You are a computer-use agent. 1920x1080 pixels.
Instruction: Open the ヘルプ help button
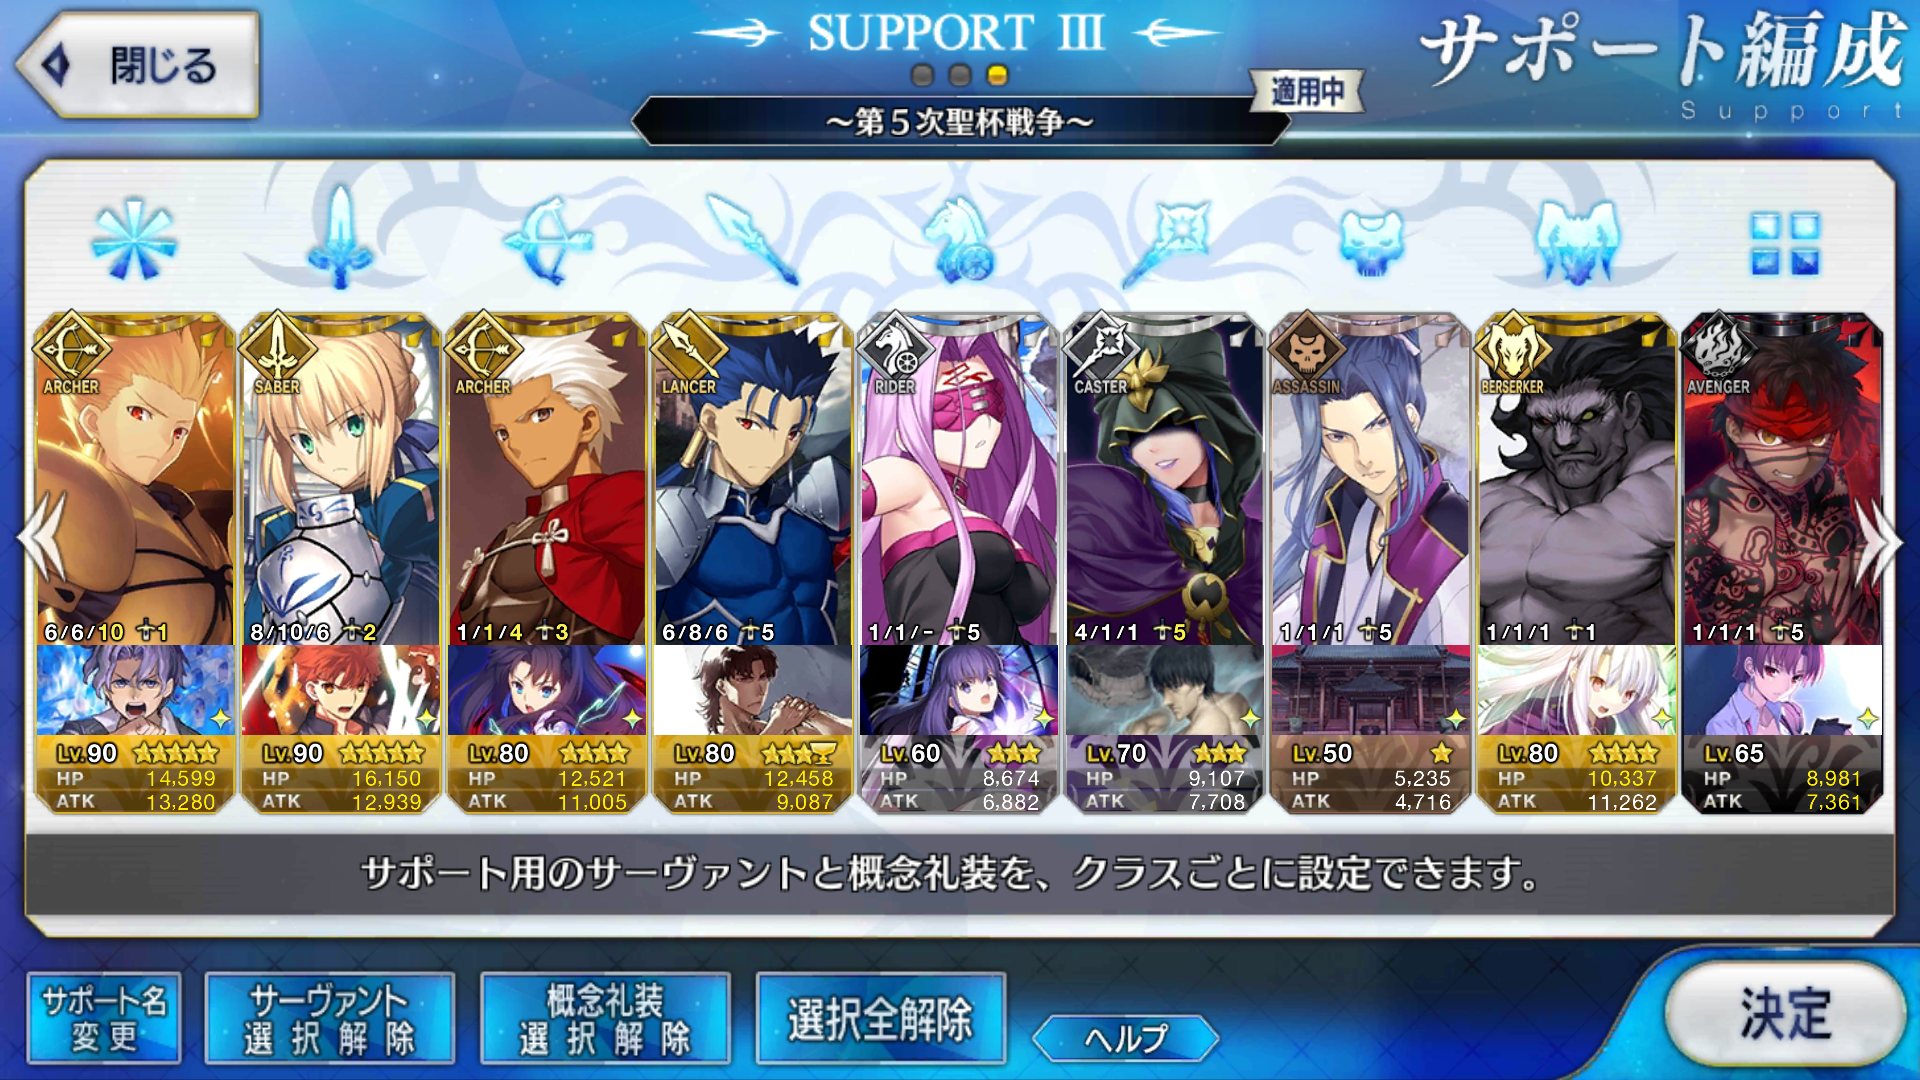[x=1126, y=1038]
